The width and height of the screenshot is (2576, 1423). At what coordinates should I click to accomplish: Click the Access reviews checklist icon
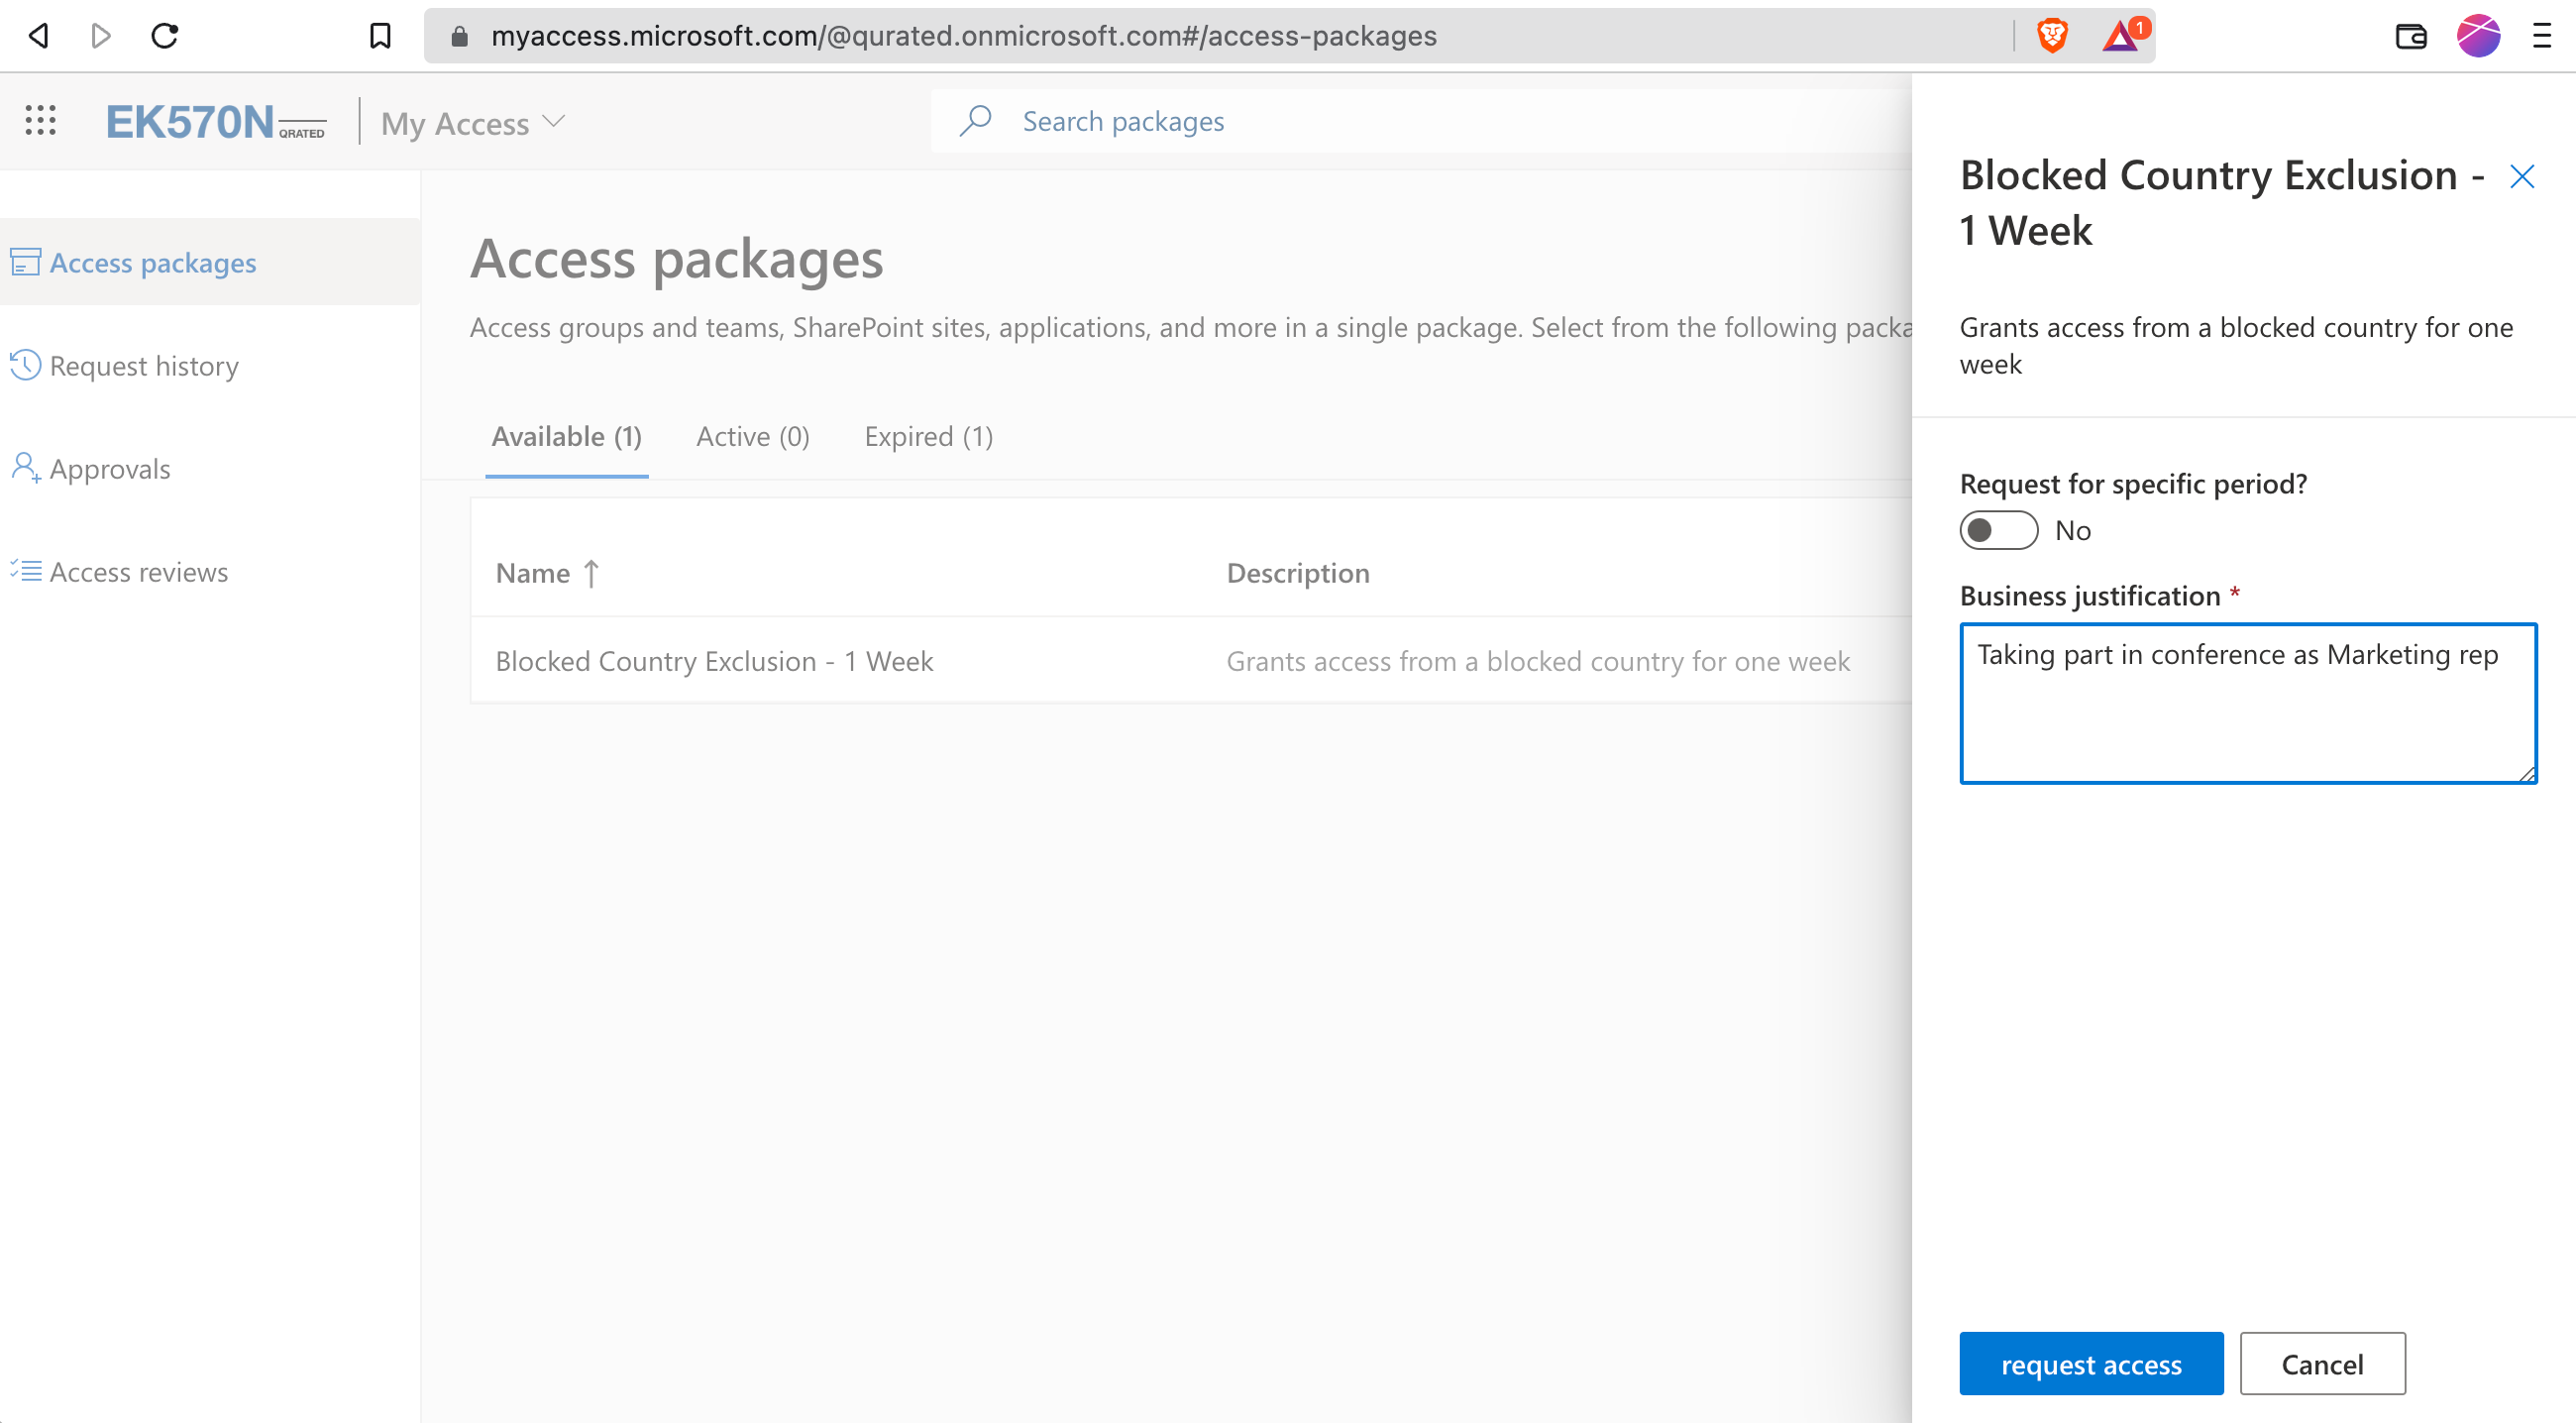25,571
